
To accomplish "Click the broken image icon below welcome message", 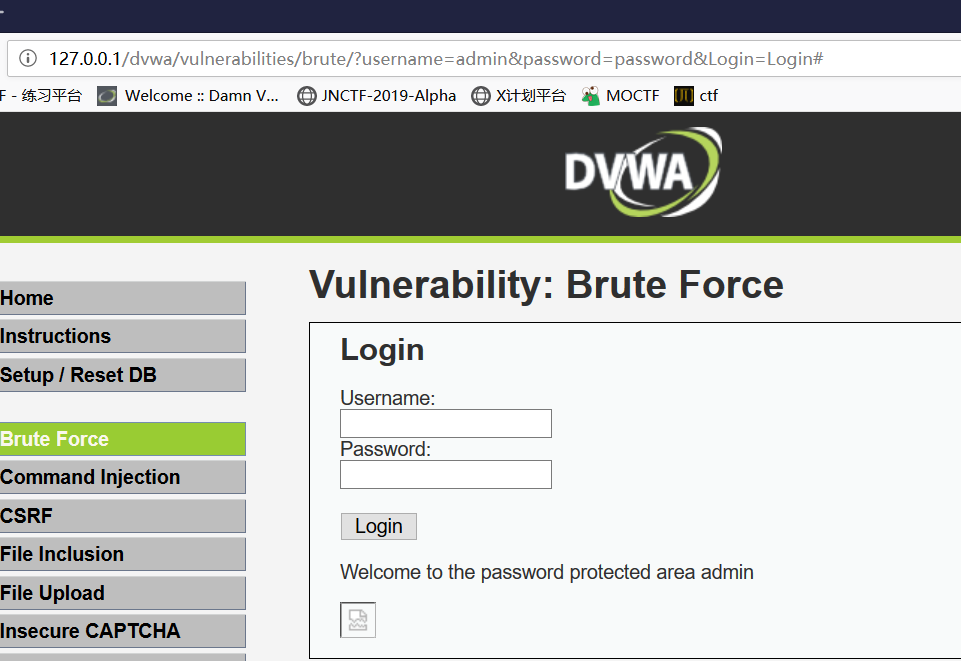I will (x=358, y=620).
